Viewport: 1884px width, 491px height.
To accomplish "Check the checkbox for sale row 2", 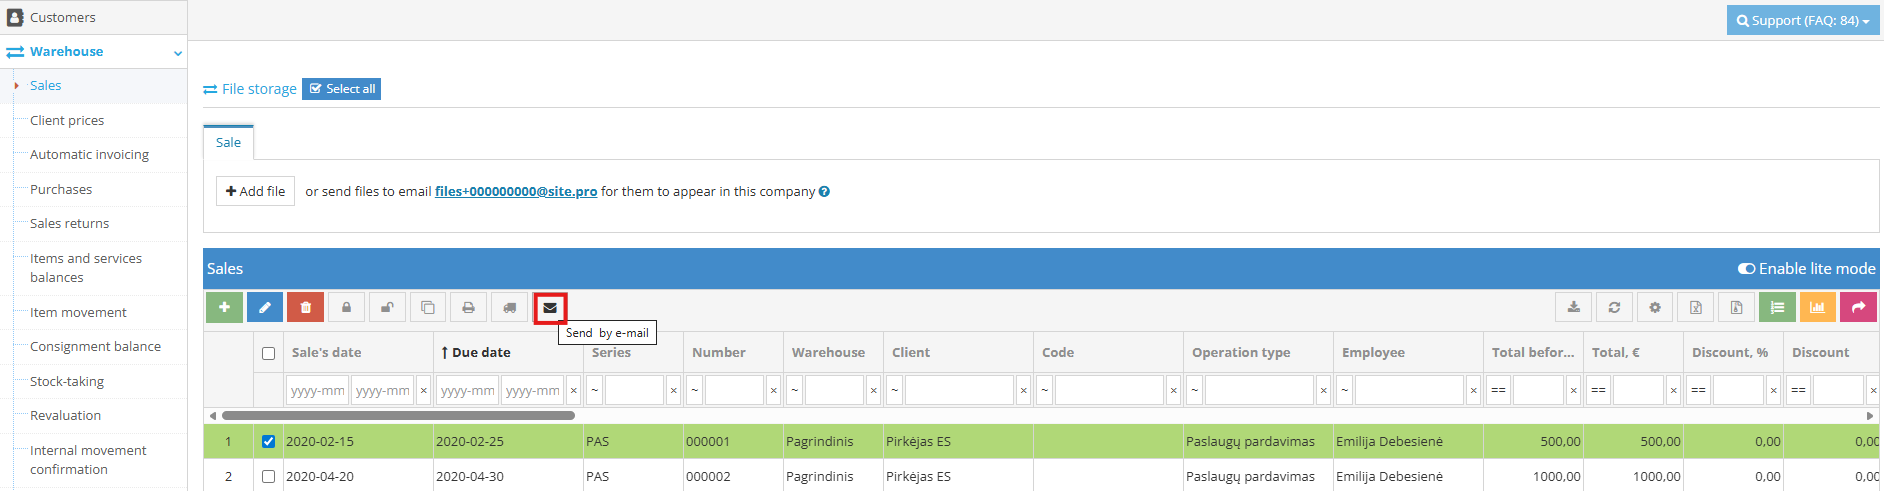I will 268,476.
